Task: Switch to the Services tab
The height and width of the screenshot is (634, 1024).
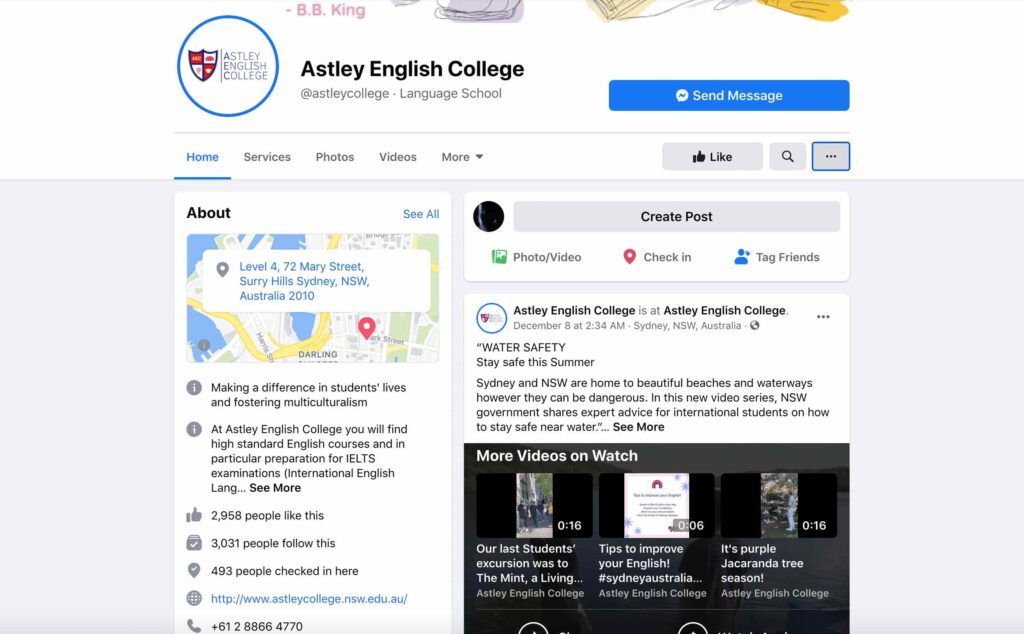Action: pyautogui.click(x=267, y=157)
